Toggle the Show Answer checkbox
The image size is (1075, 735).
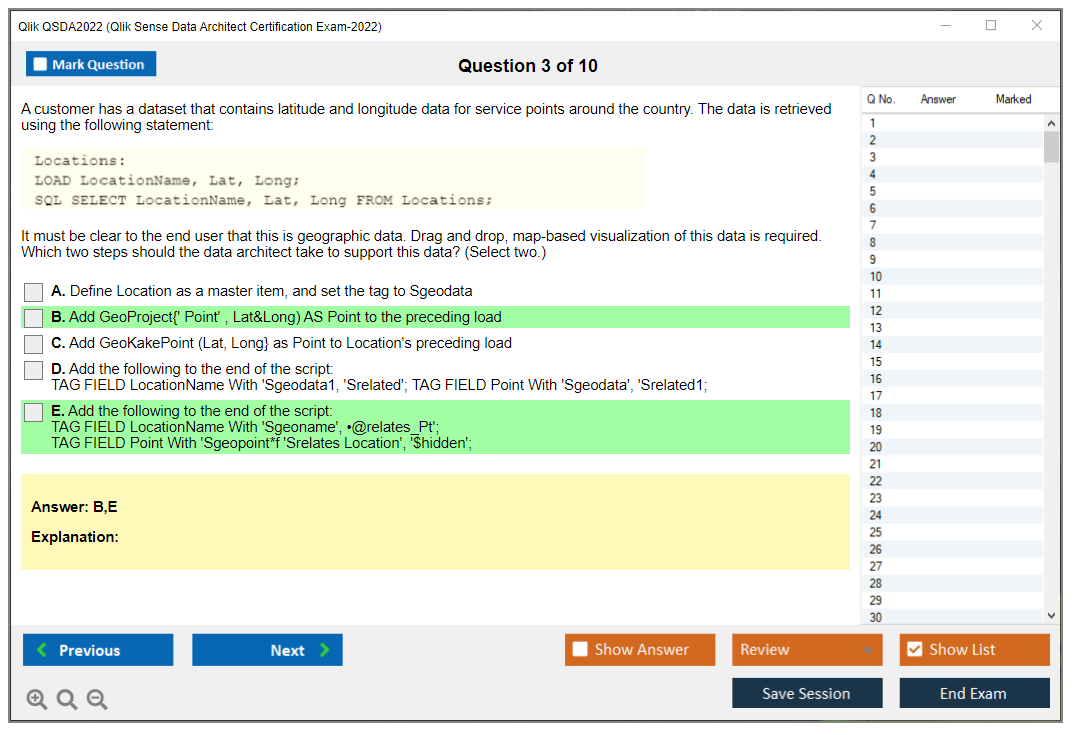pyautogui.click(x=580, y=650)
